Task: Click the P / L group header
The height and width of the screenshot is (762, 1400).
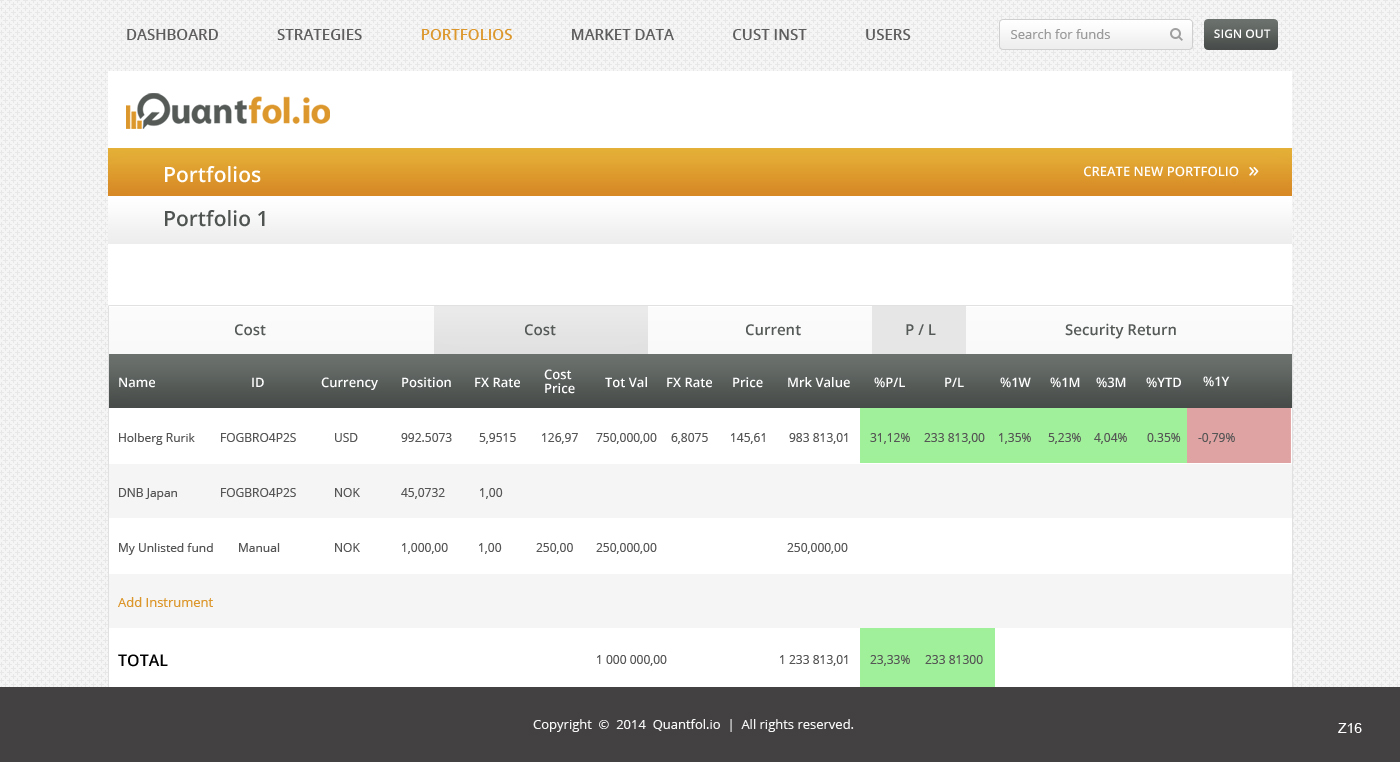Action: pyautogui.click(x=920, y=330)
